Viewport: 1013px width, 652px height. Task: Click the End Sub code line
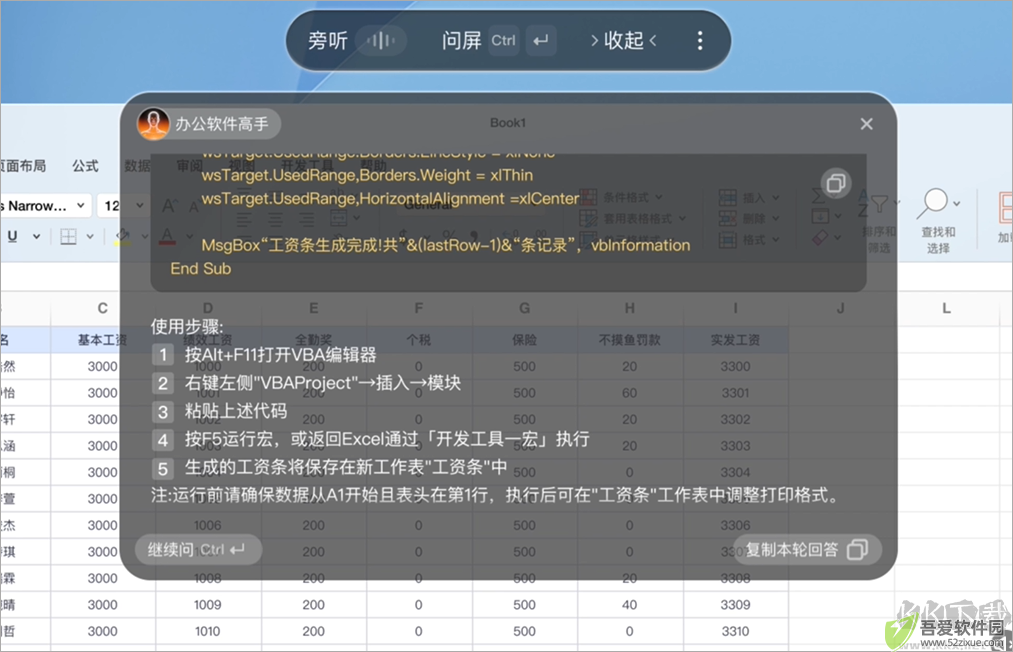(x=200, y=269)
